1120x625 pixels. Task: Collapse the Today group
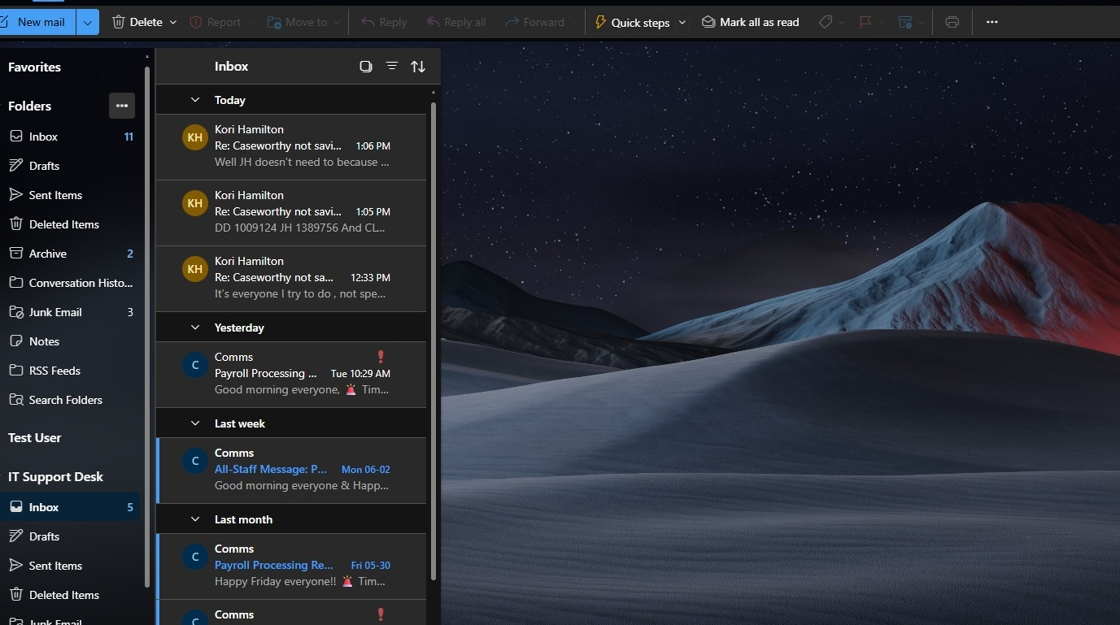click(195, 100)
